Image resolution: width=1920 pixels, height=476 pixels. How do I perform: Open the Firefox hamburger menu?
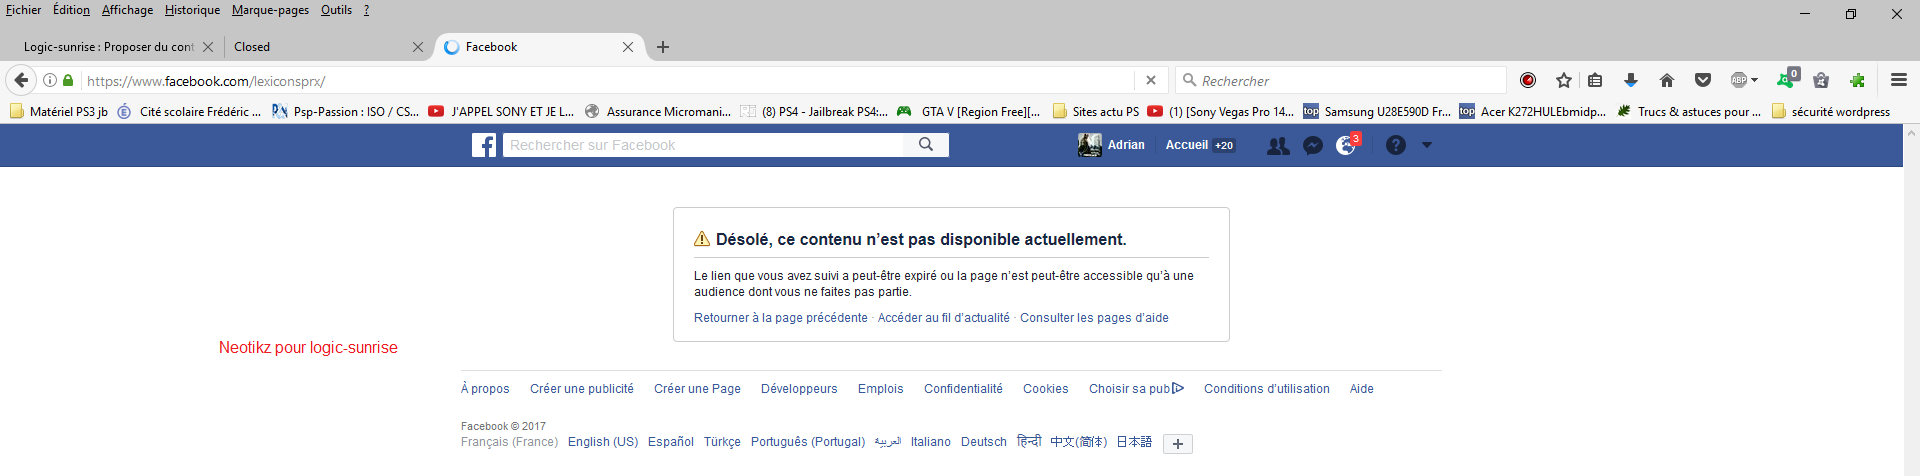1898,81
